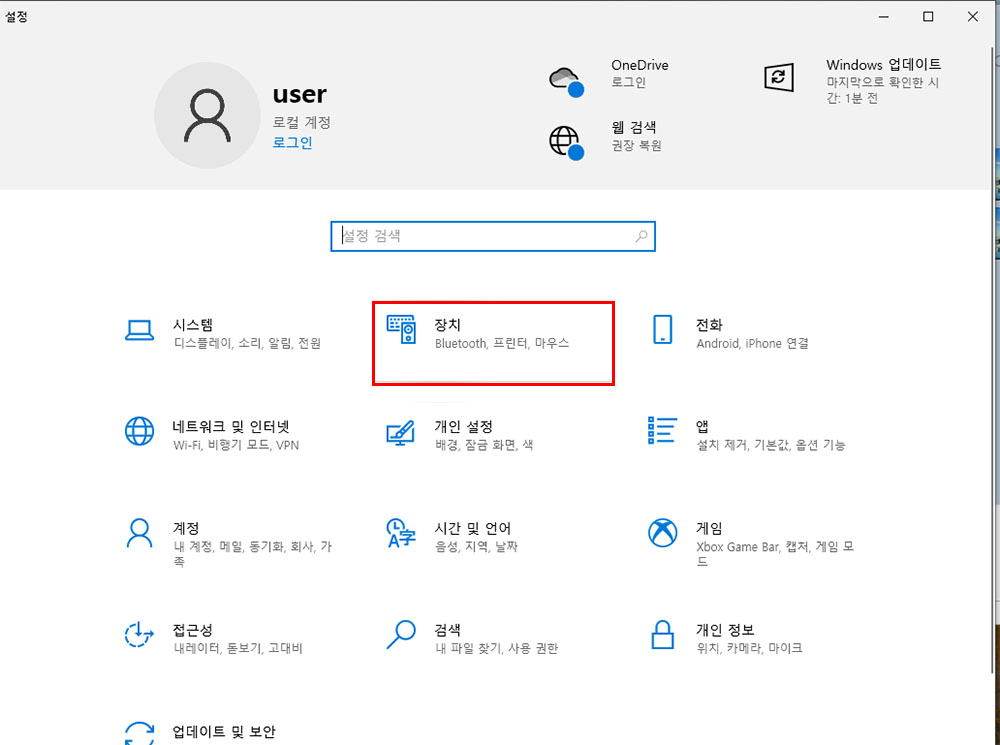Click the OneDrive cloud icon

click(566, 82)
